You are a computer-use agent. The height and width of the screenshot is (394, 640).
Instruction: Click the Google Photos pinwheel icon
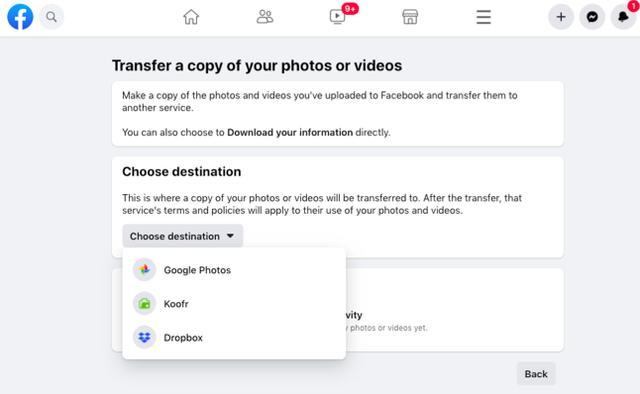(144, 270)
